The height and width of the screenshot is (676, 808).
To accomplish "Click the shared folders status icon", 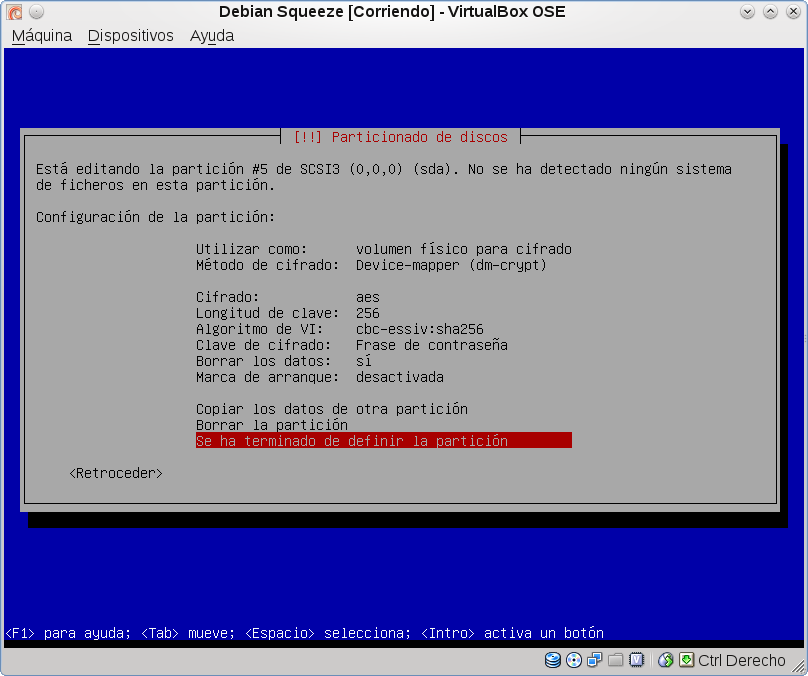I will pyautogui.click(x=615, y=660).
